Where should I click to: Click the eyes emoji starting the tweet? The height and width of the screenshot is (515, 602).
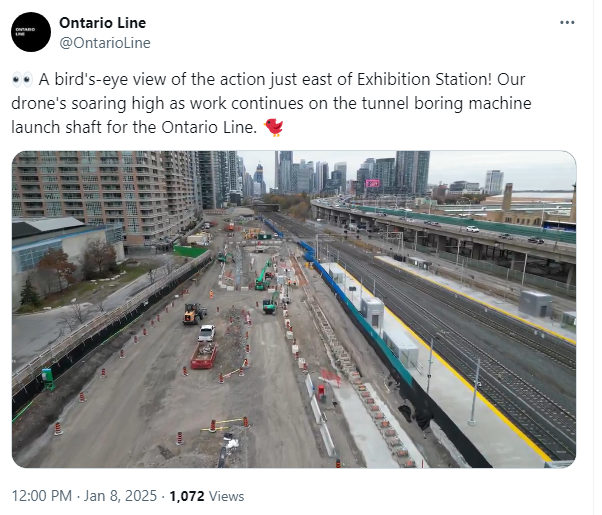[x=22, y=80]
